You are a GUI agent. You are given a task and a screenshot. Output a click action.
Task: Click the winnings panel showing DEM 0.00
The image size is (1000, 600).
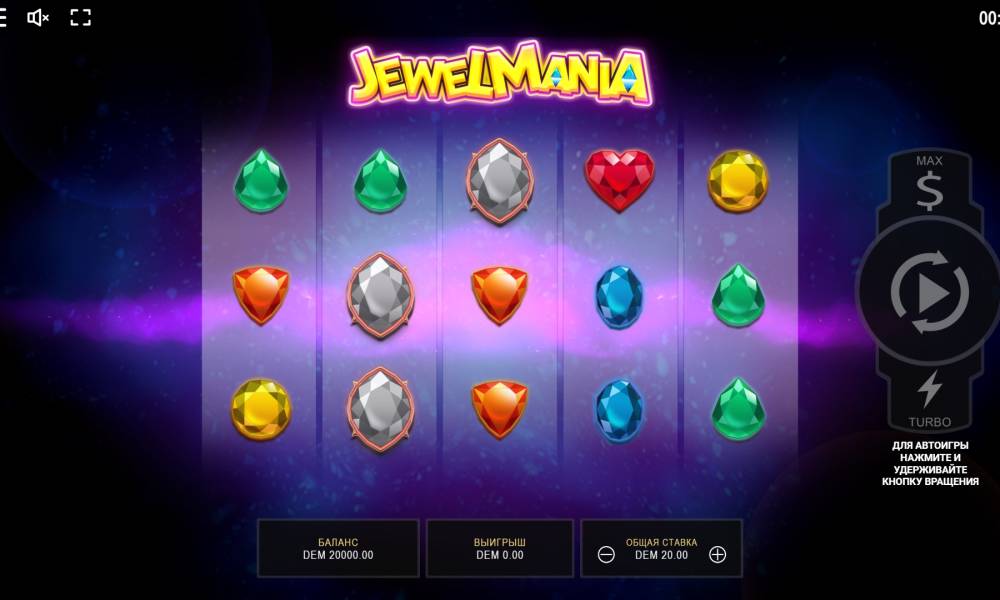pos(499,548)
